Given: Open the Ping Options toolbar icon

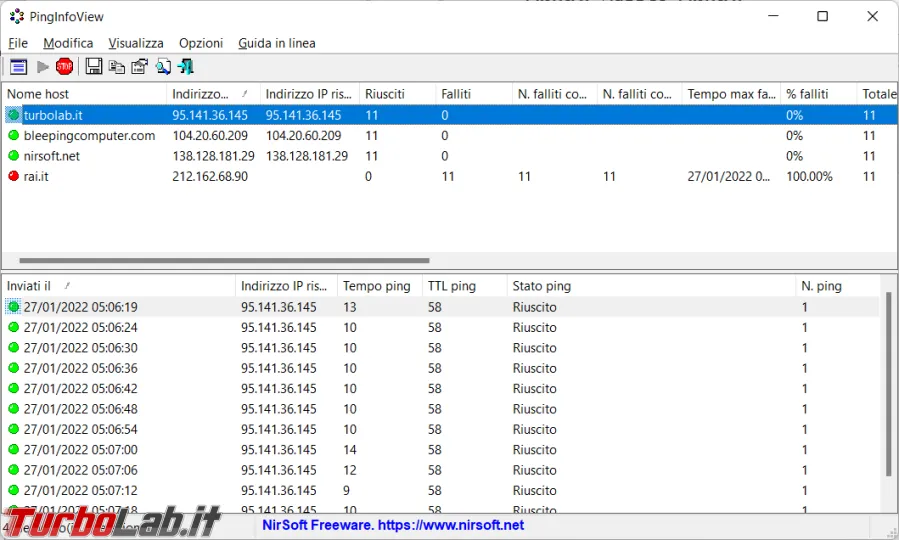Looking at the screenshot, I should 18,67.
